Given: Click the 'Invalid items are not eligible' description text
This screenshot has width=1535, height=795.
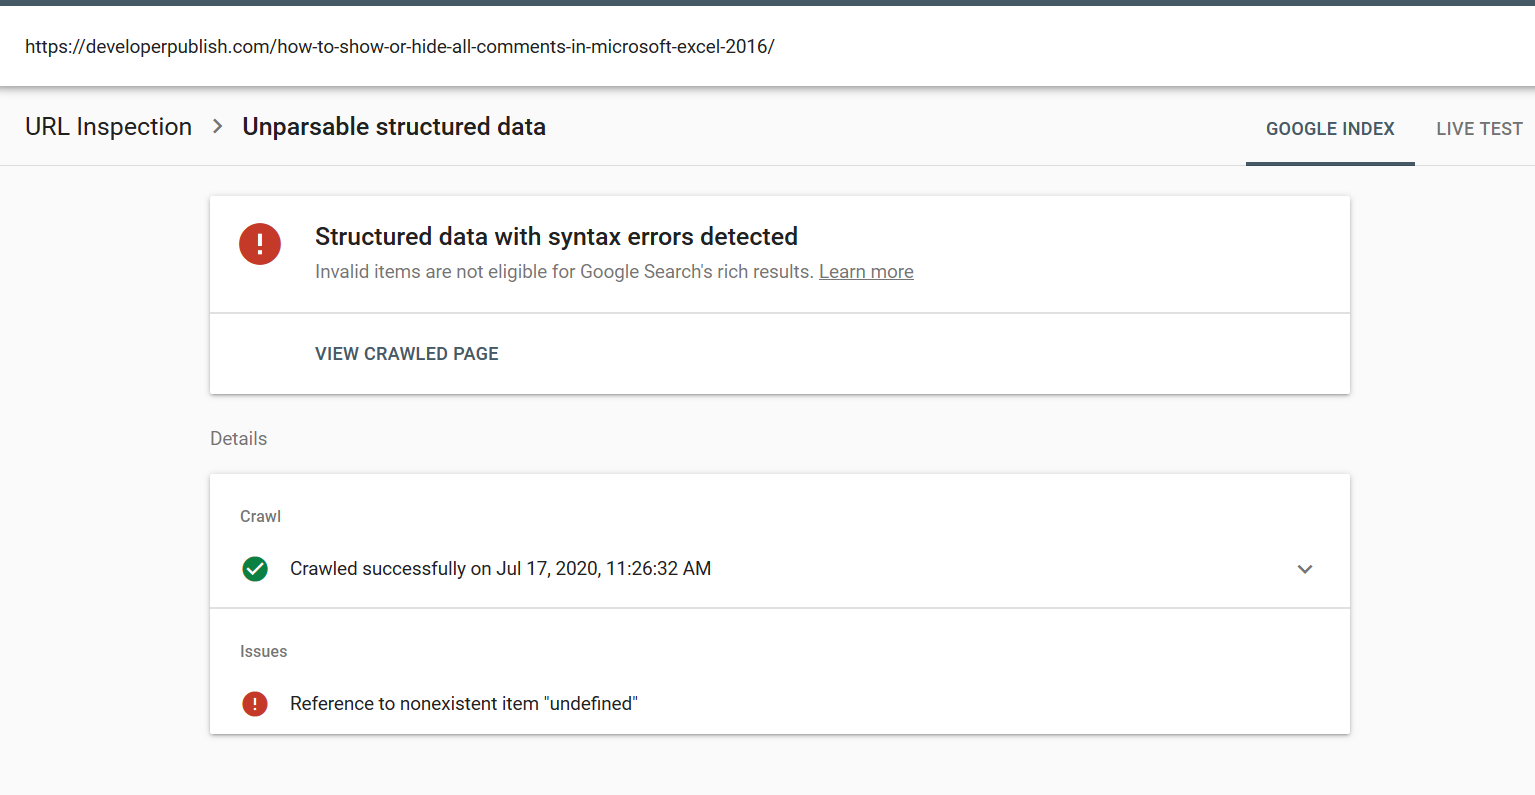Looking at the screenshot, I should click(x=564, y=272).
